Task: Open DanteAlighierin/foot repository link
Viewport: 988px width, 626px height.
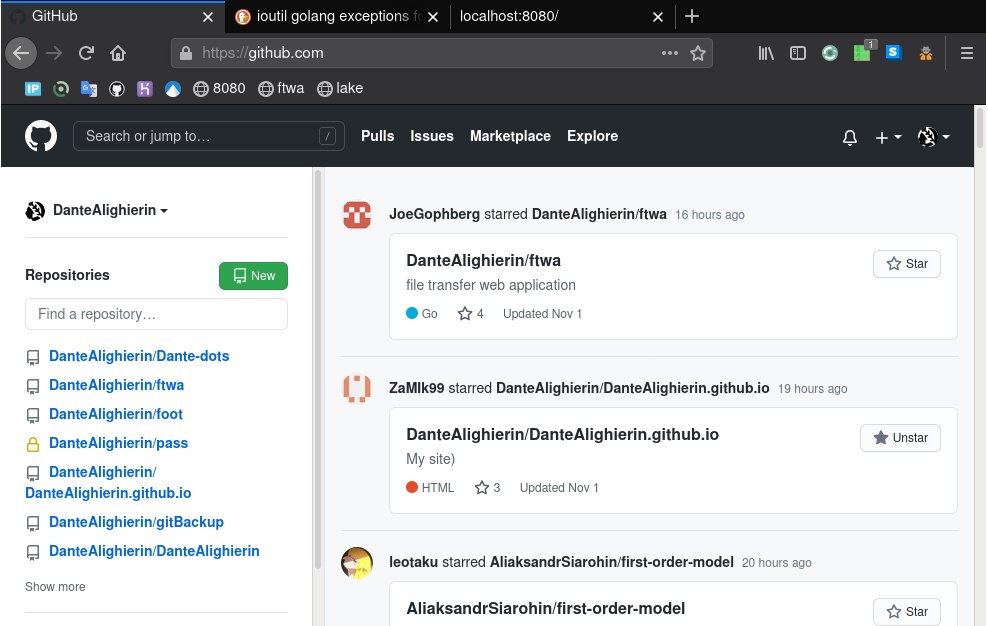Action: click(116, 414)
